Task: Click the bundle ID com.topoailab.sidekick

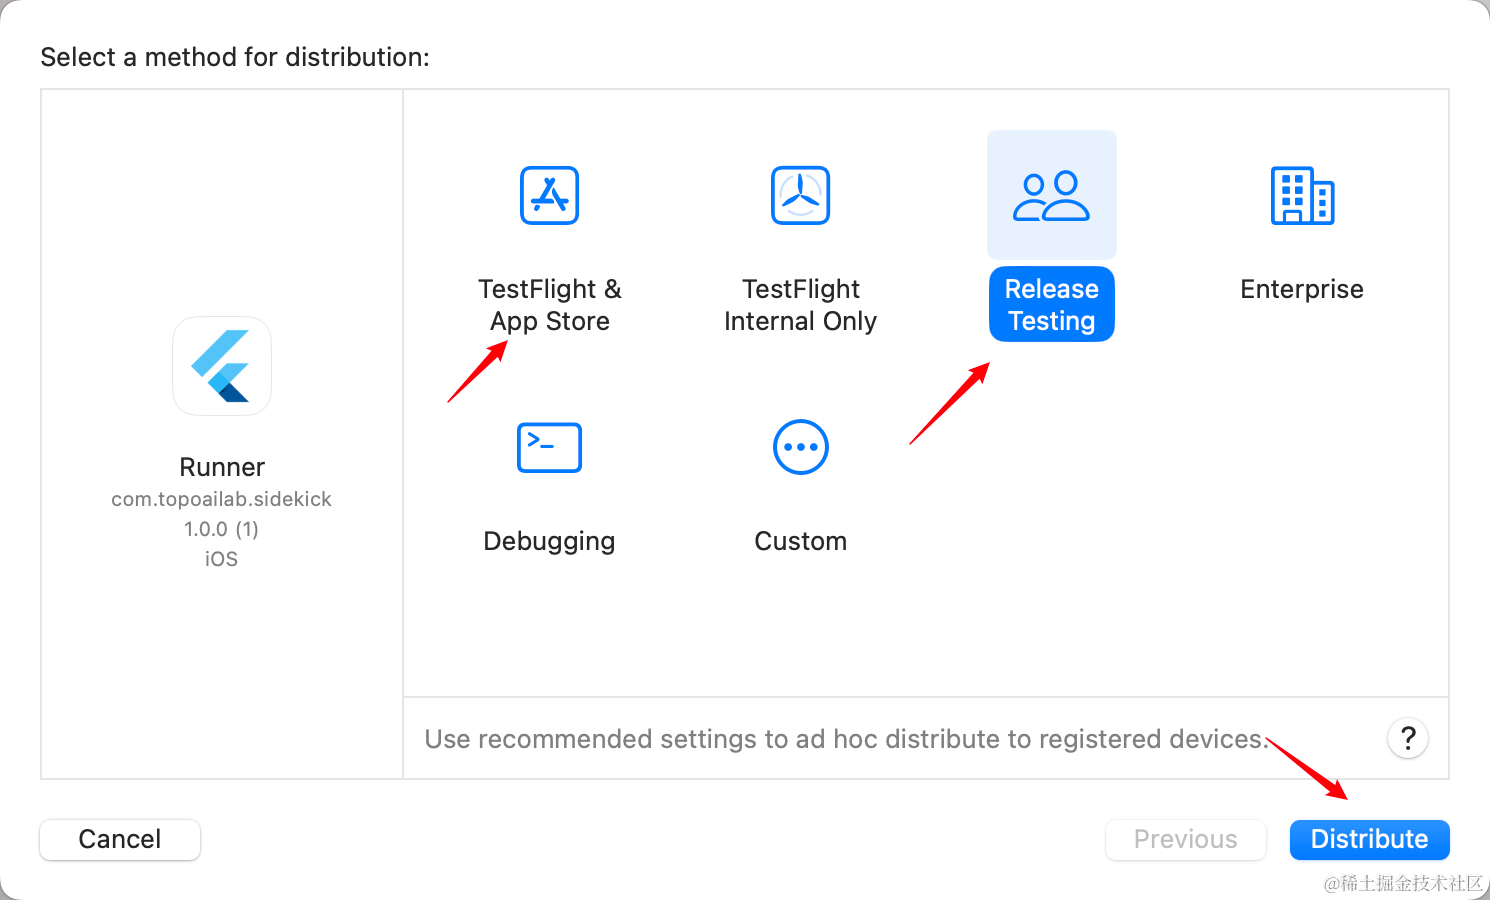Action: 221,499
